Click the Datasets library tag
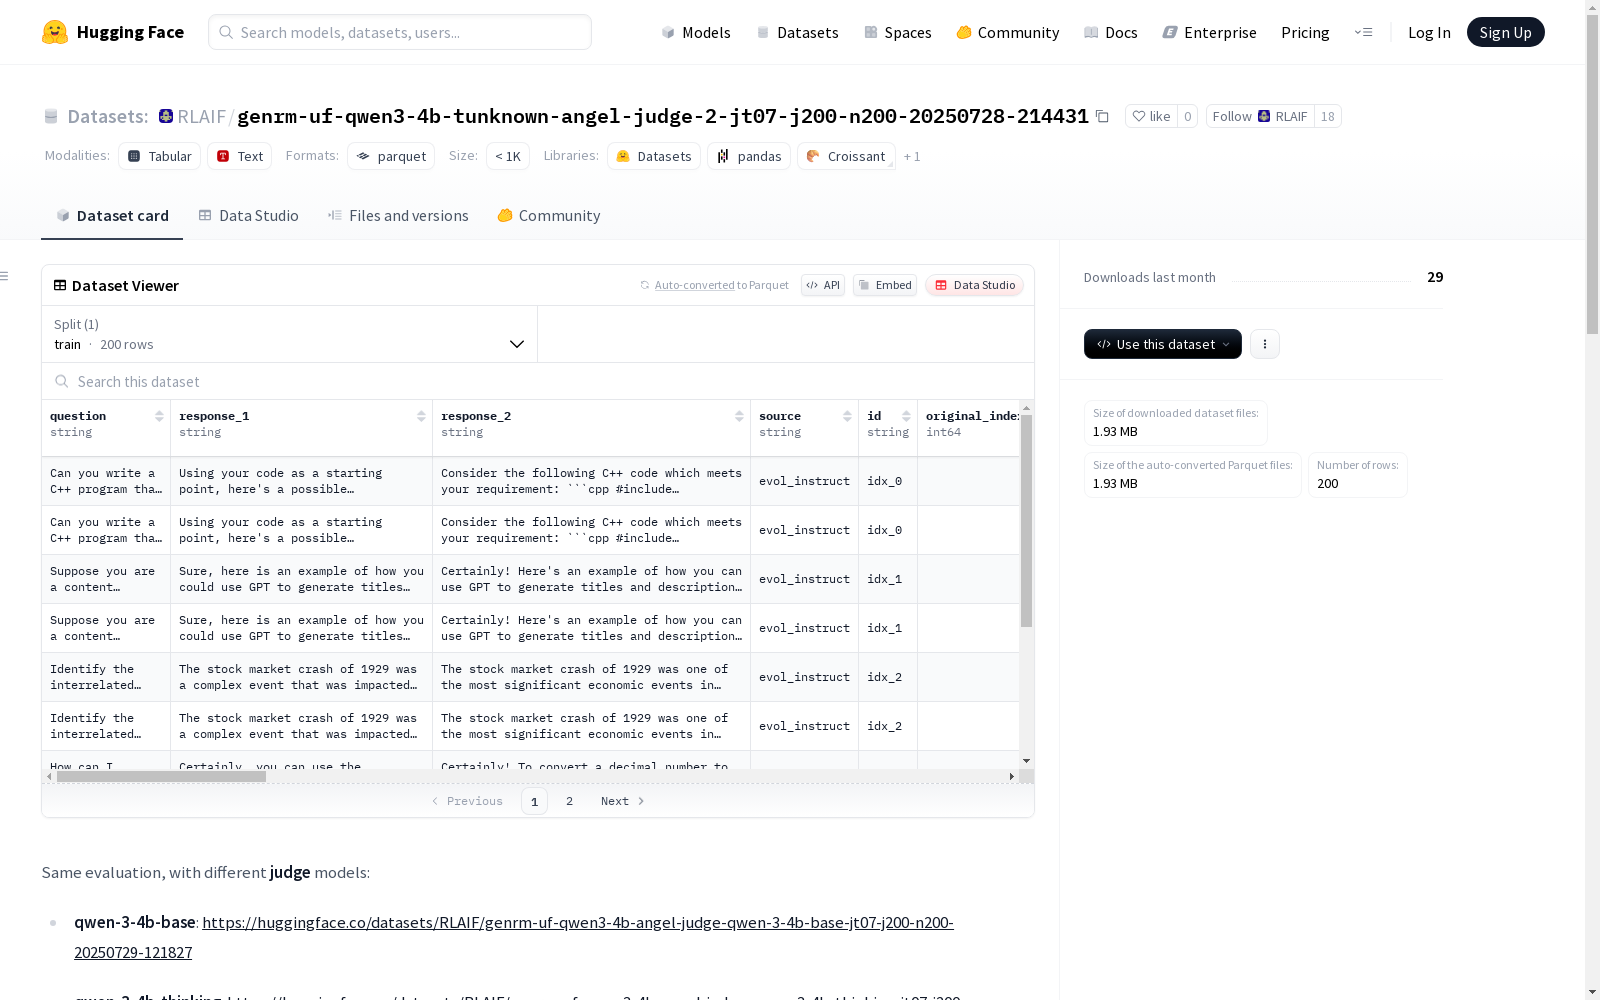The width and height of the screenshot is (1600, 1000). click(654, 156)
